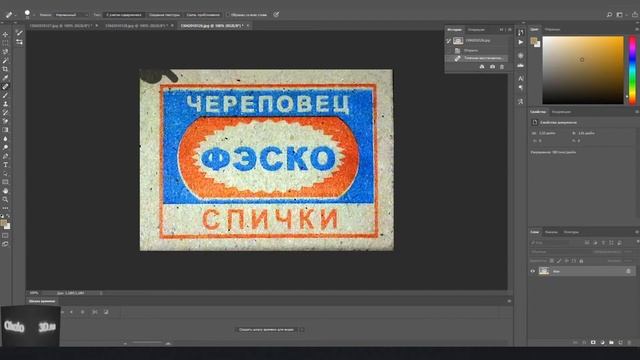Switch to the "Каналы" tab

[551, 232]
